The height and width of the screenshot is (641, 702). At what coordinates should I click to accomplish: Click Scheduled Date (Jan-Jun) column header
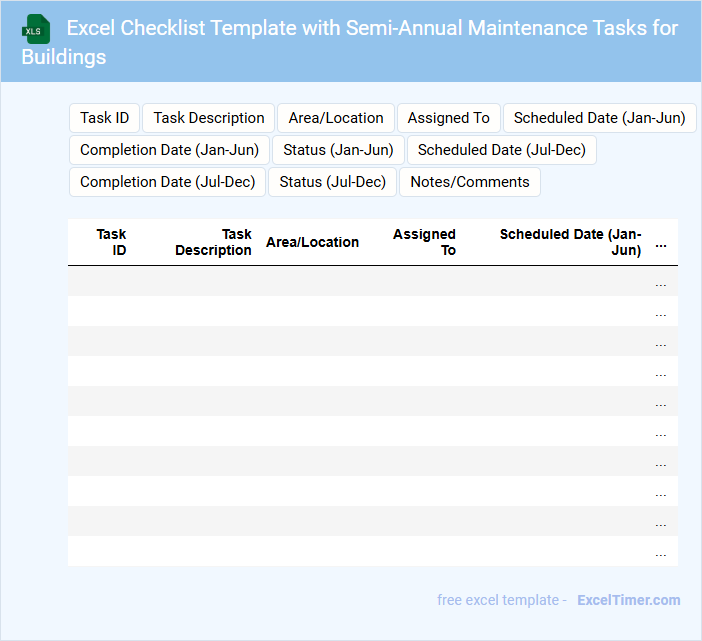pyautogui.click(x=570, y=242)
